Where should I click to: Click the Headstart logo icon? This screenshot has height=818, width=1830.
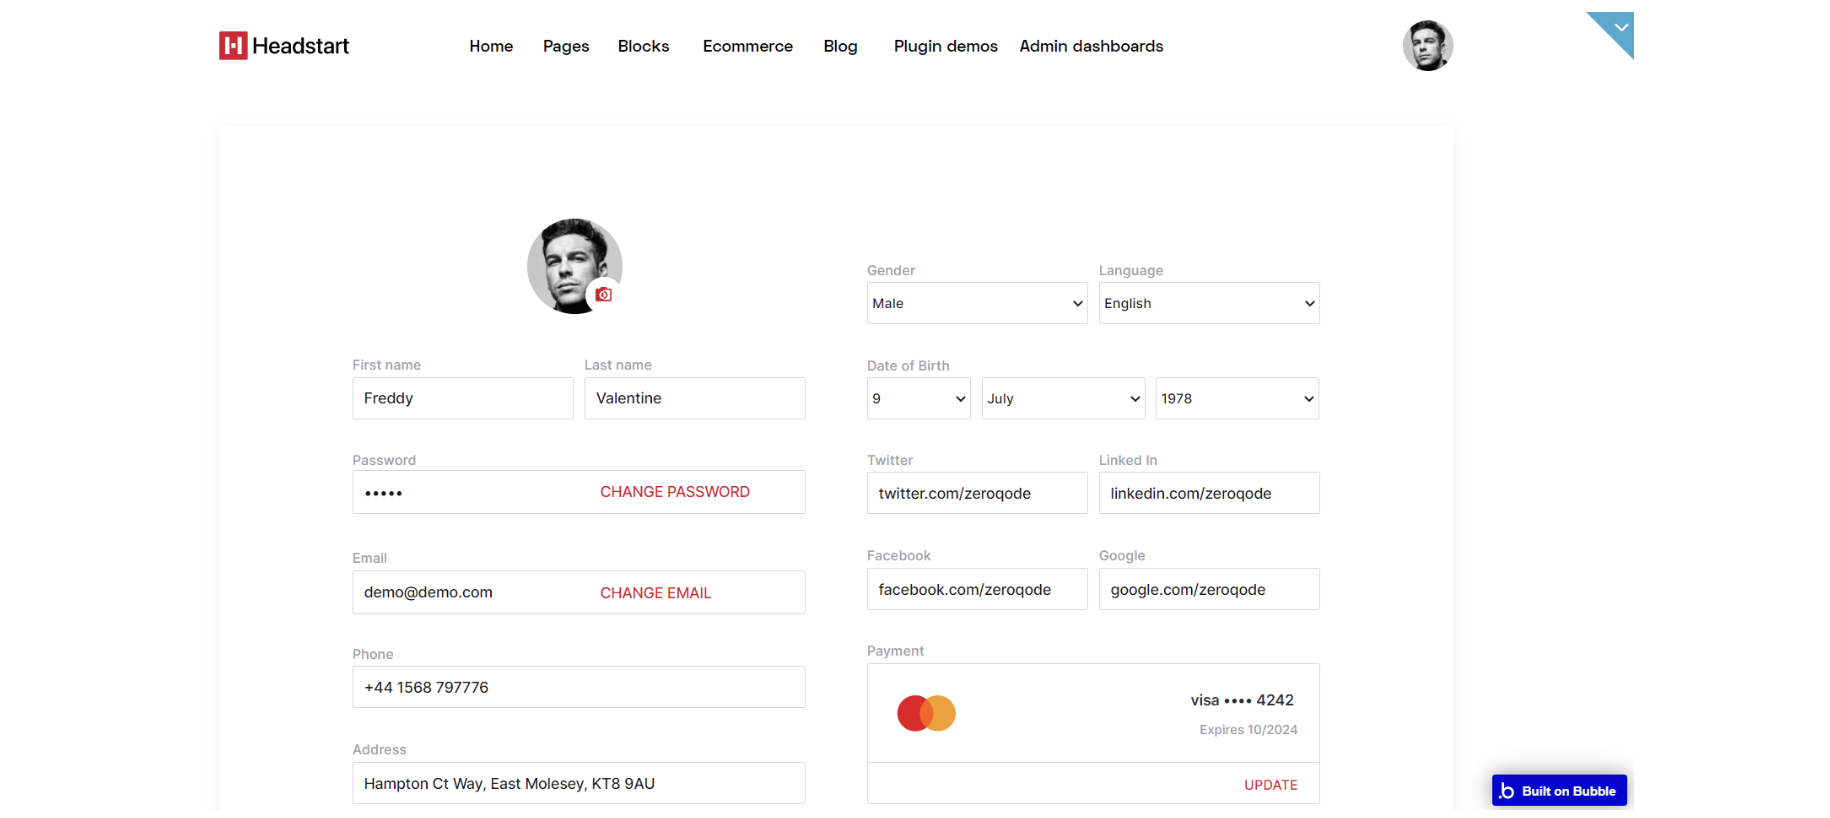pyautogui.click(x=233, y=46)
